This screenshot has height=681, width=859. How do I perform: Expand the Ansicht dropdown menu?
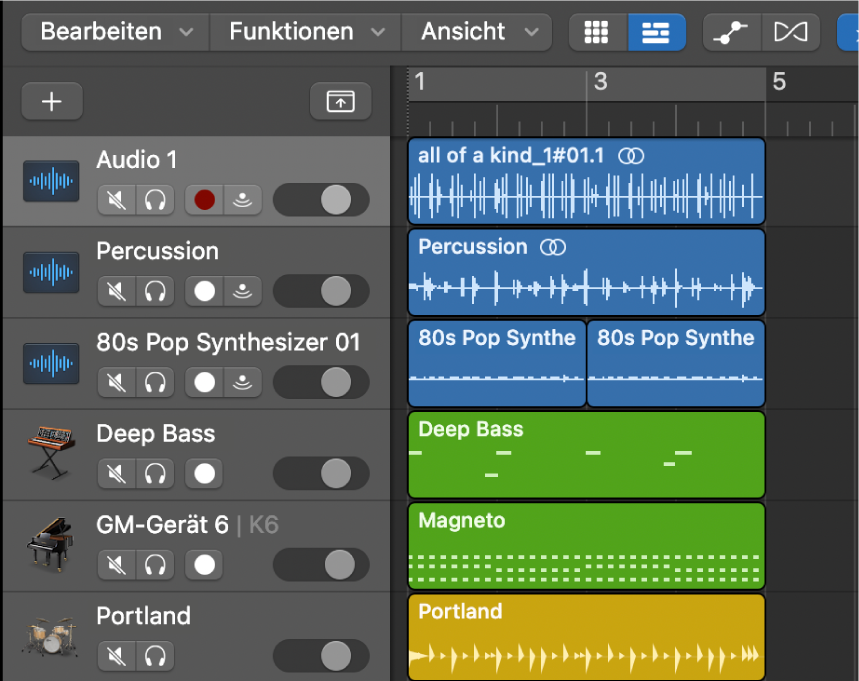tap(477, 32)
